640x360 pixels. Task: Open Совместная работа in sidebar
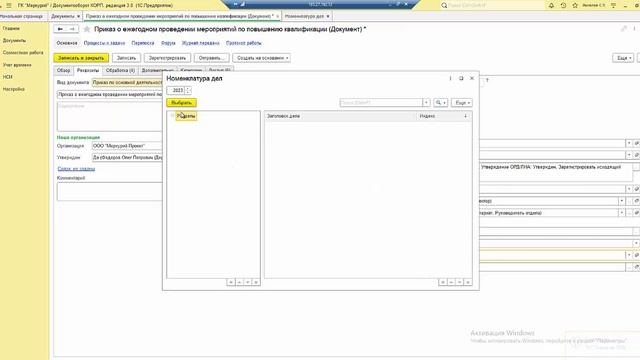tap(23, 53)
